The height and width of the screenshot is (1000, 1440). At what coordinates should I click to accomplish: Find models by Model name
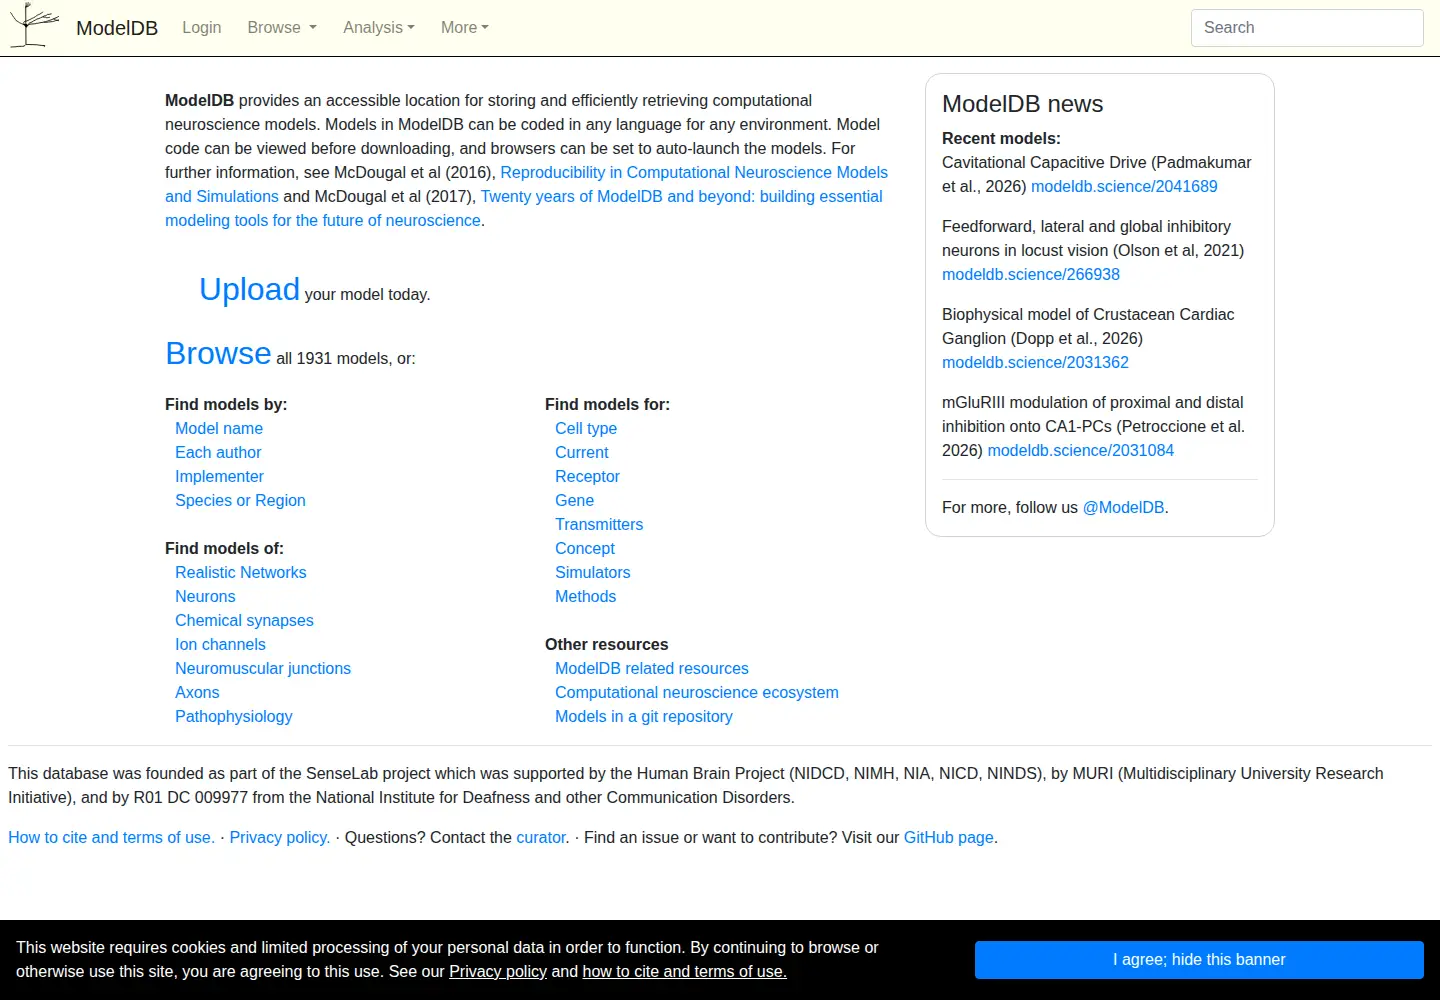click(x=219, y=428)
